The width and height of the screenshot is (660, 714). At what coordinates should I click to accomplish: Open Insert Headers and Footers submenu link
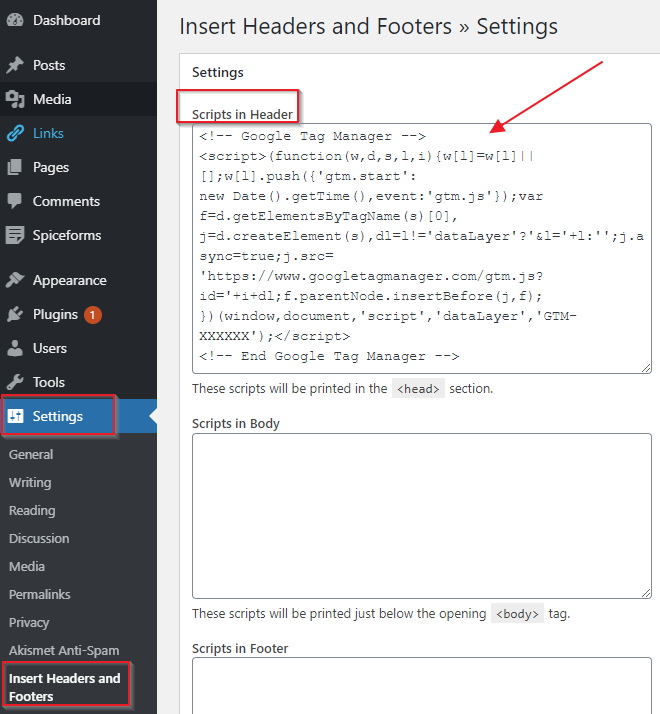pyautogui.click(x=65, y=688)
